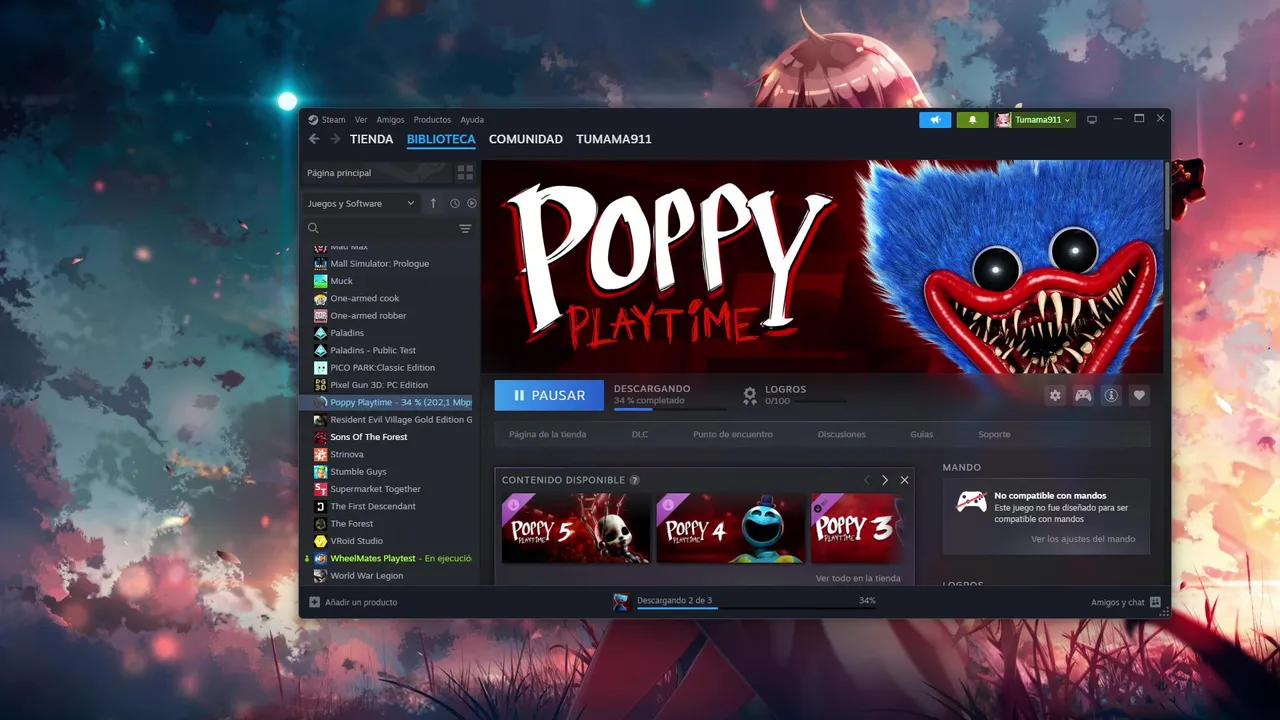The height and width of the screenshot is (720, 1280).
Task: Switch to Big Picture mode monitor icon
Action: 1092,120
